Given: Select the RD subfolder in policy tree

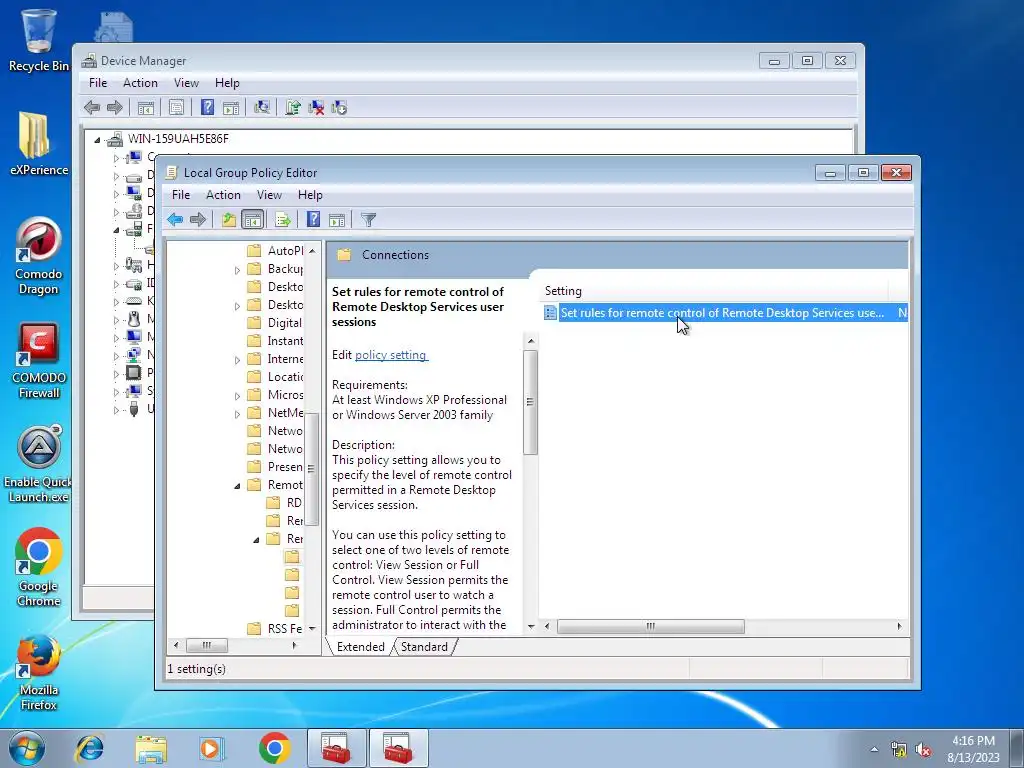Looking at the screenshot, I should click(x=285, y=503).
